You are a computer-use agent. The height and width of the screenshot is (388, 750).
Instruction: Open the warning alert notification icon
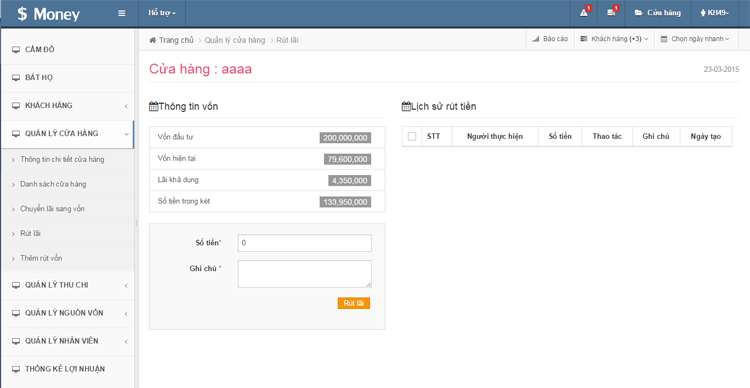(x=584, y=13)
